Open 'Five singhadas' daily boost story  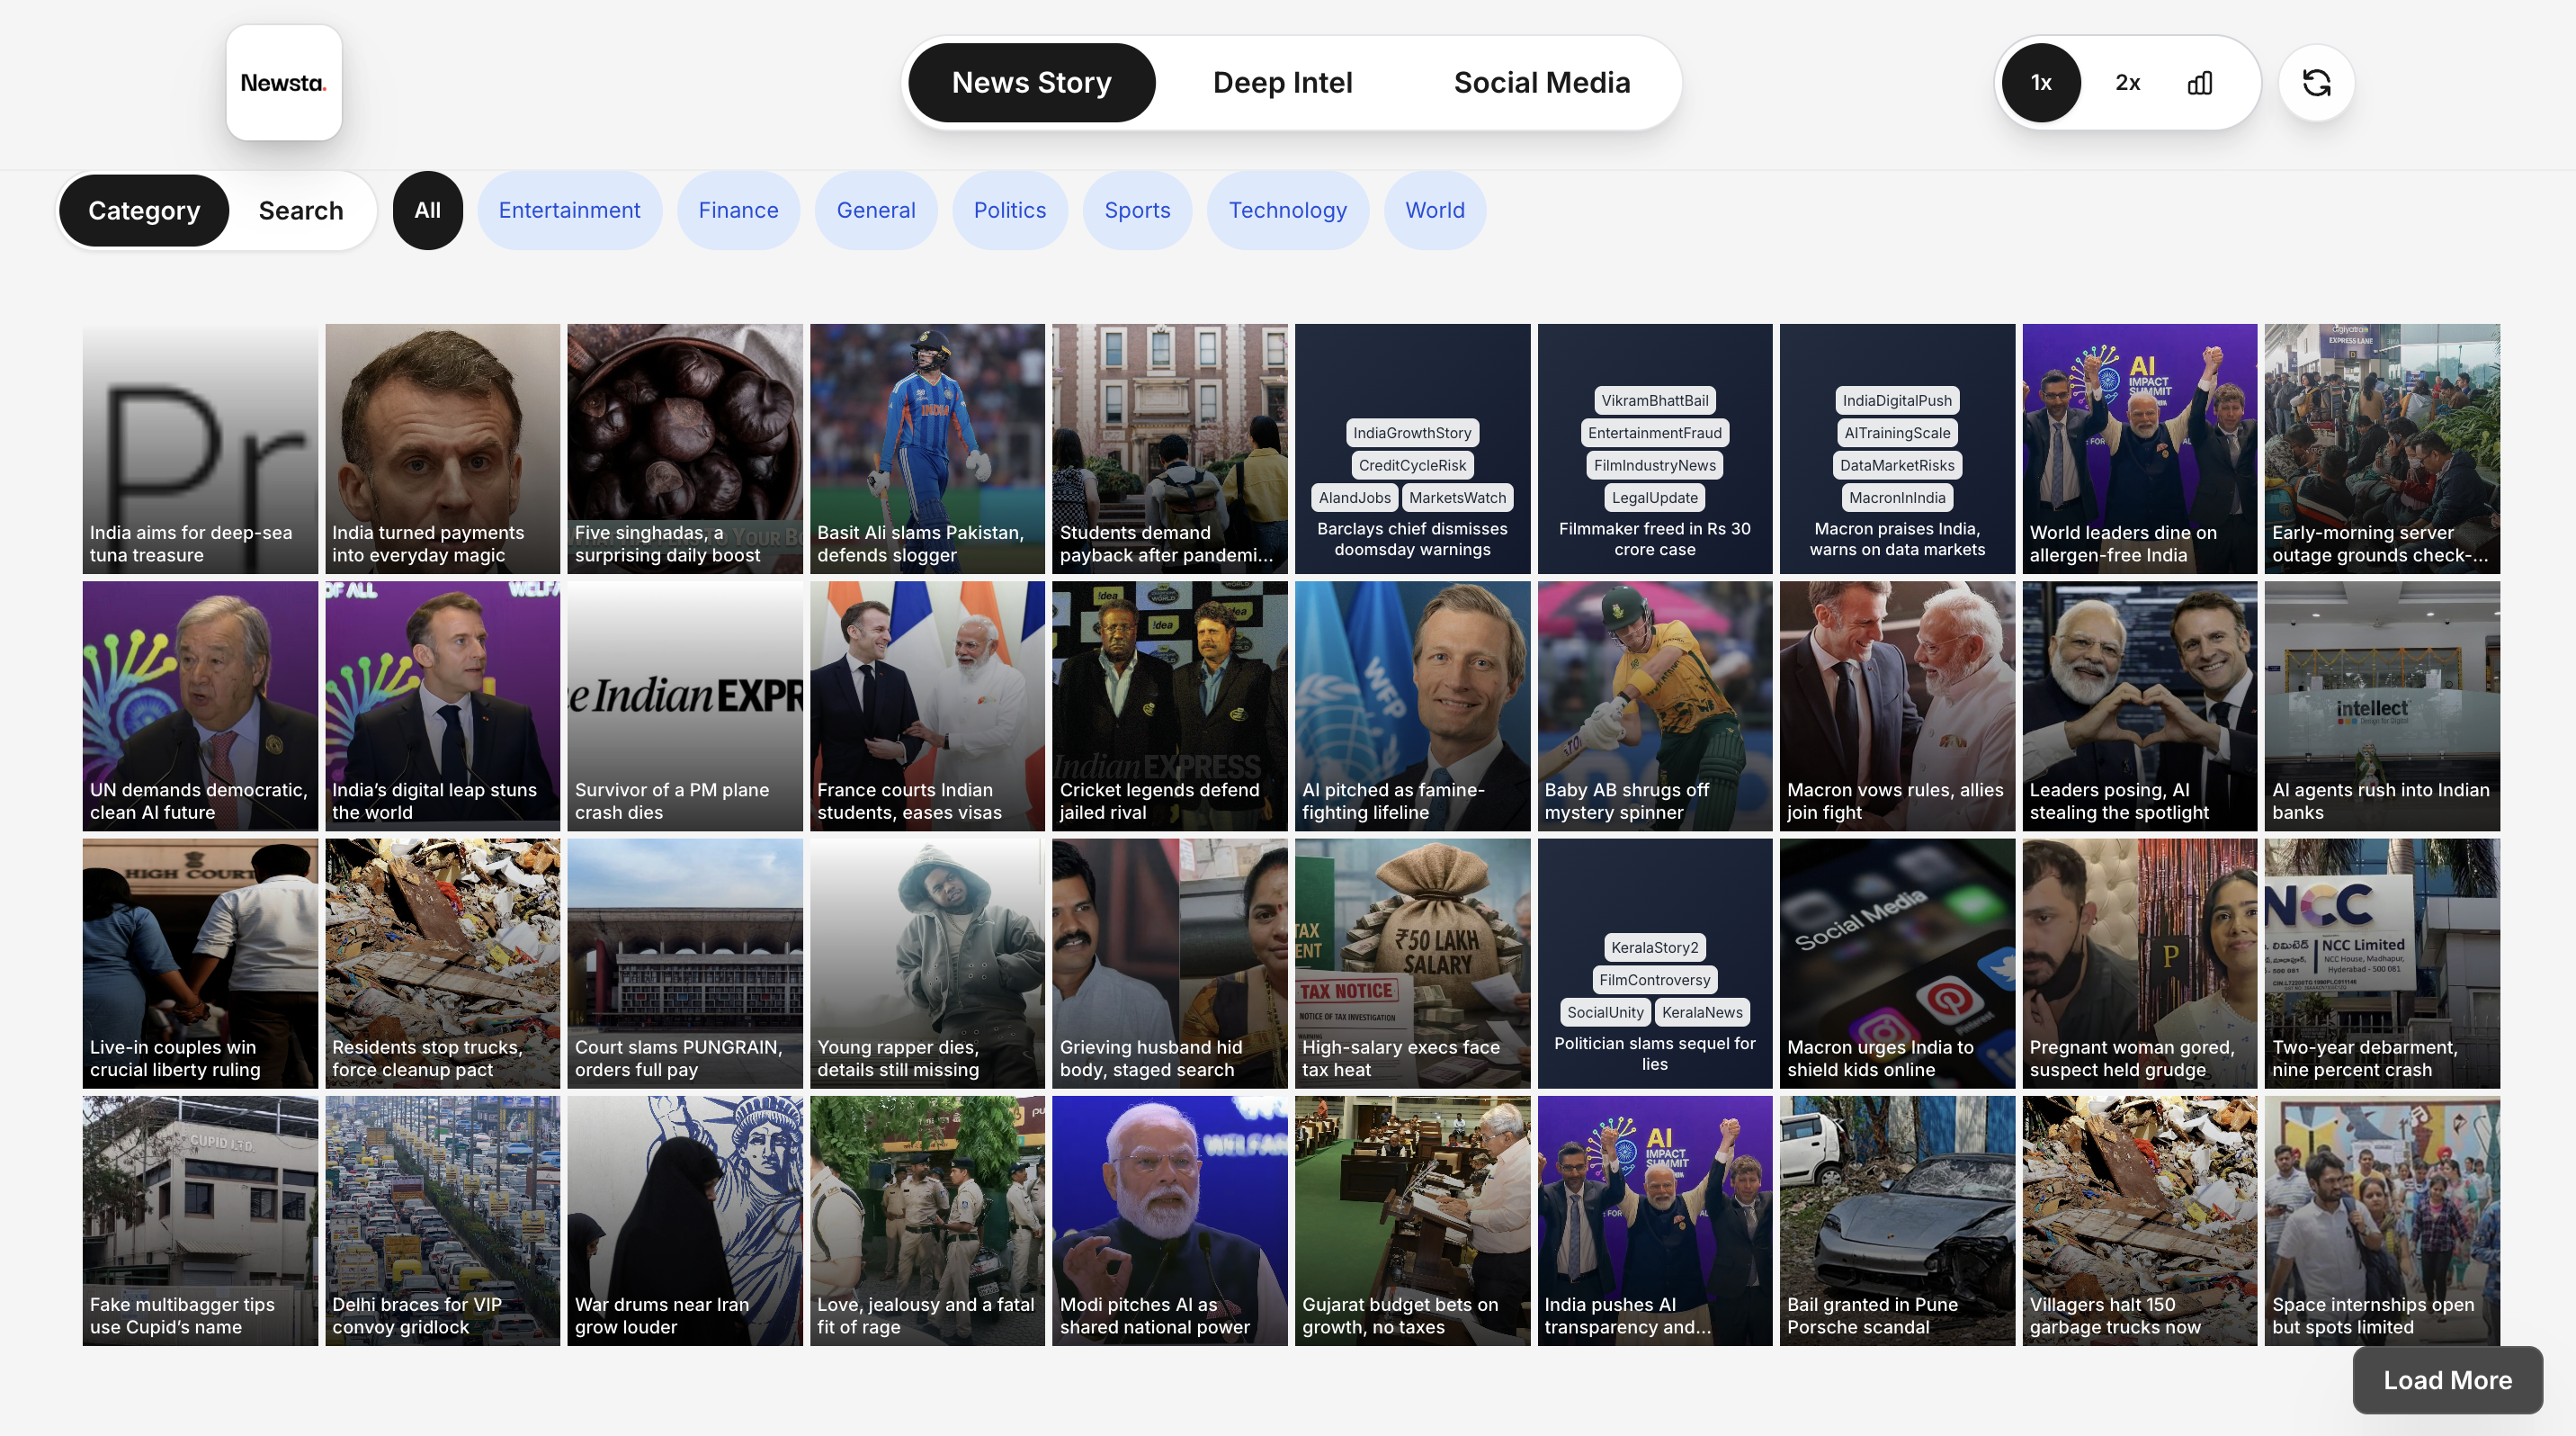tap(684, 448)
